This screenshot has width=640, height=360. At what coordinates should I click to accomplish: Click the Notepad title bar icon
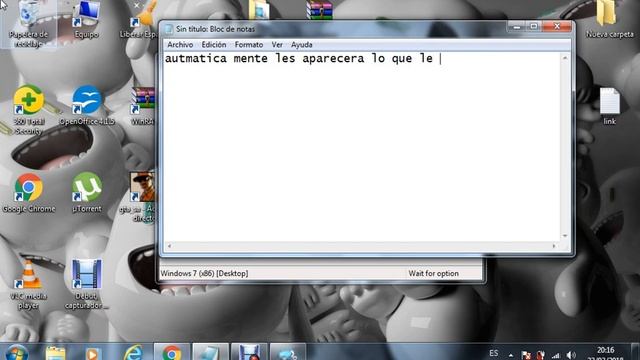pyautogui.click(x=169, y=29)
